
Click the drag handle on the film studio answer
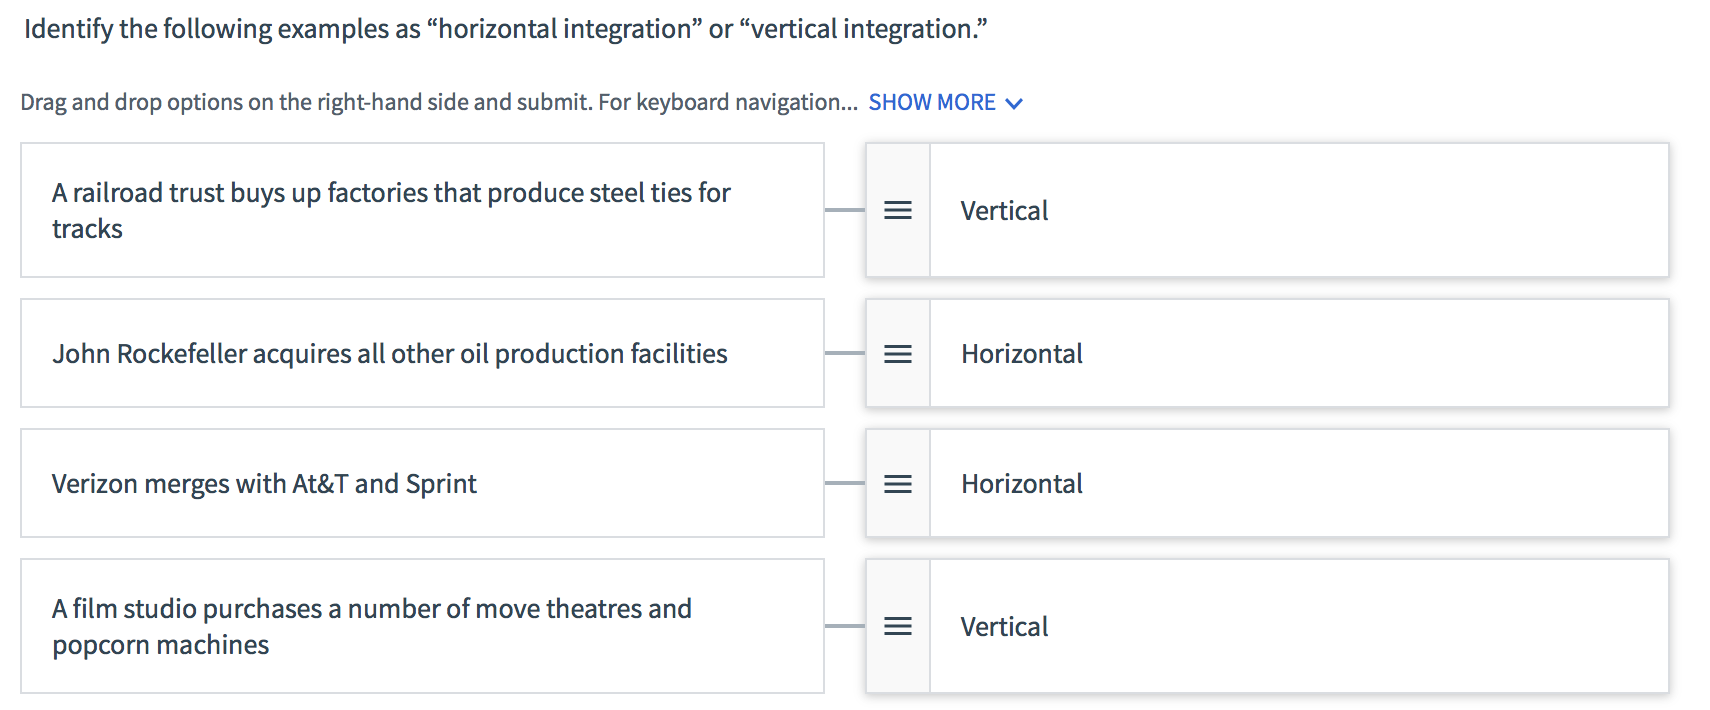coord(897,627)
